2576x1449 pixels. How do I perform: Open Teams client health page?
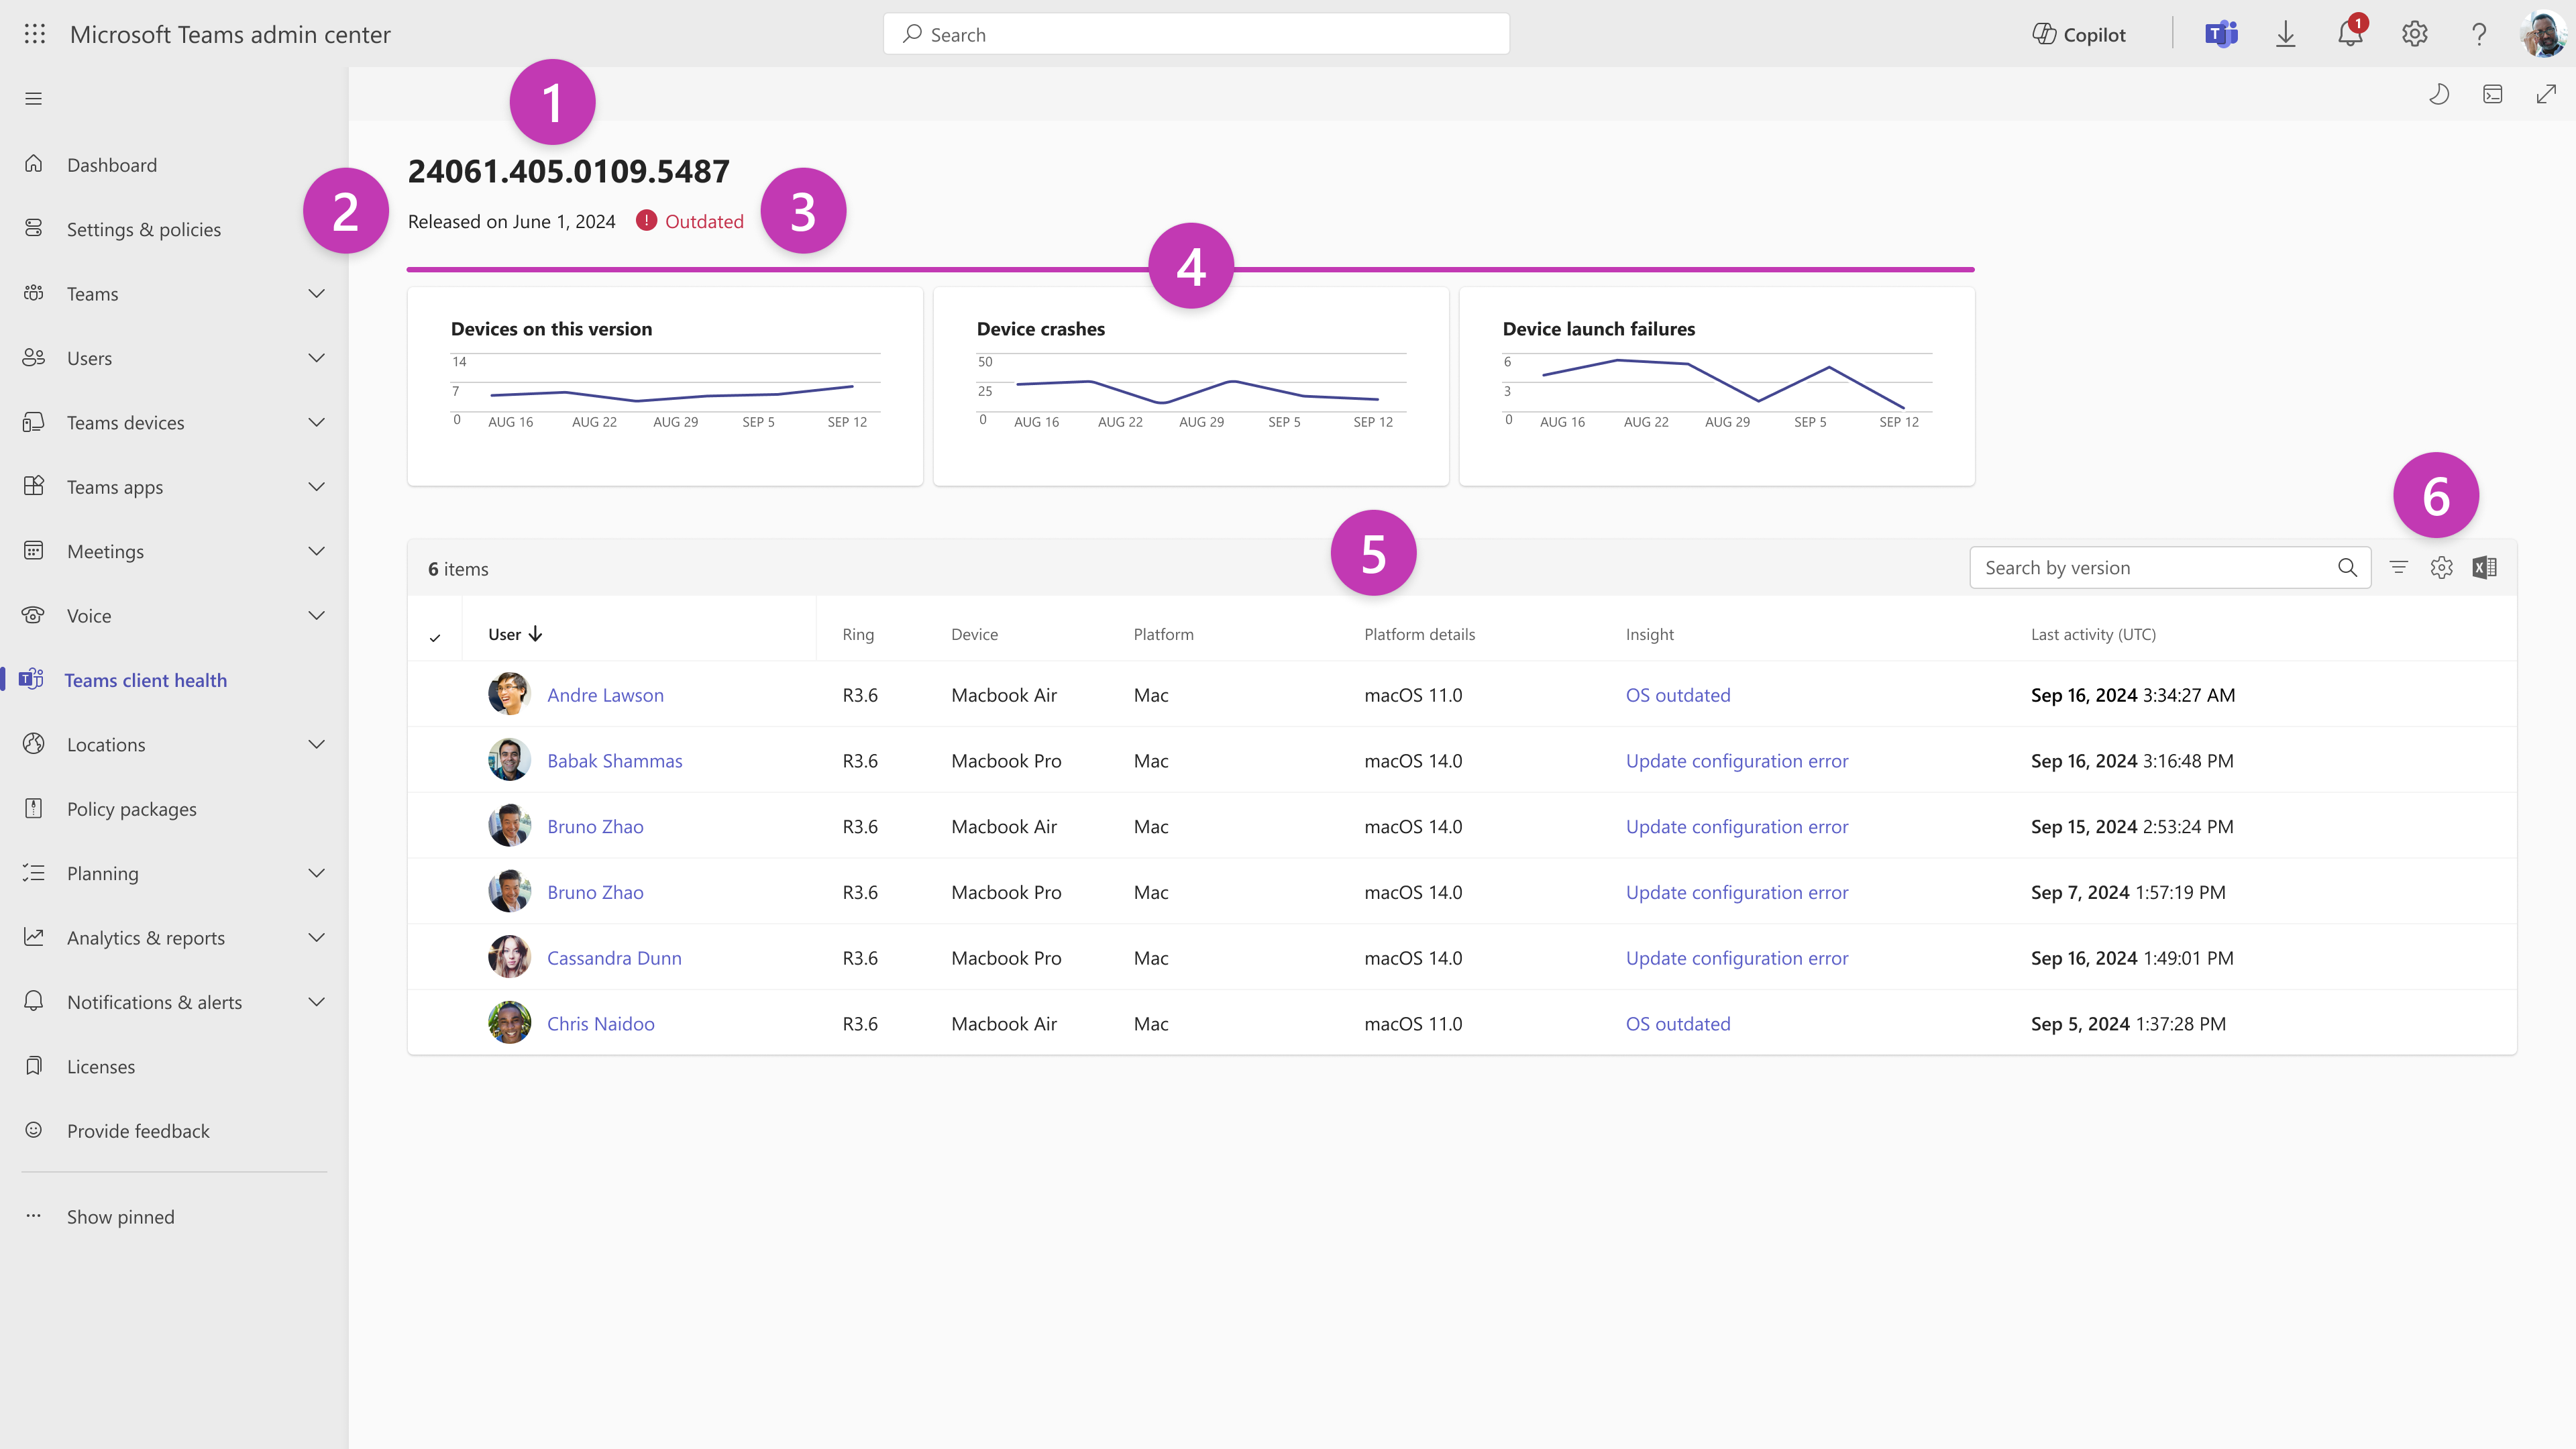[x=146, y=680]
